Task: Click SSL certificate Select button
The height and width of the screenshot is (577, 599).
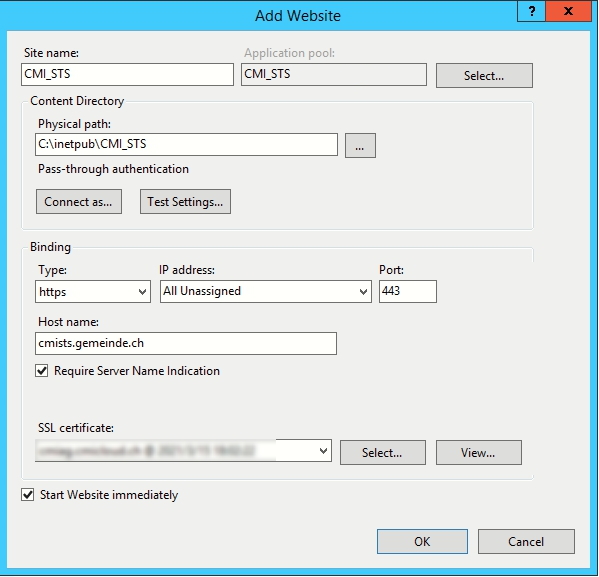Action: (382, 452)
